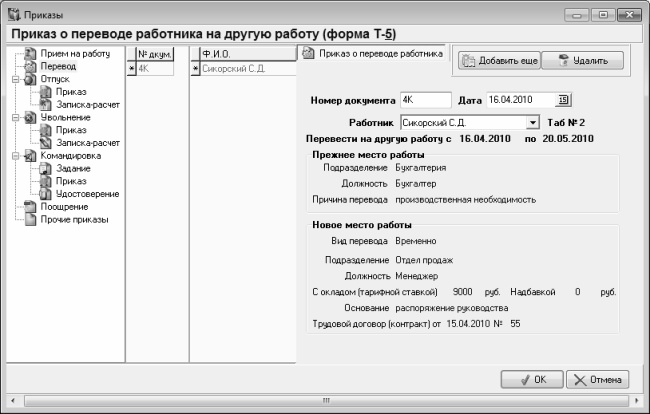The image size is (650, 414).
Task: Click the № дкум. column header
Action: pos(155,54)
